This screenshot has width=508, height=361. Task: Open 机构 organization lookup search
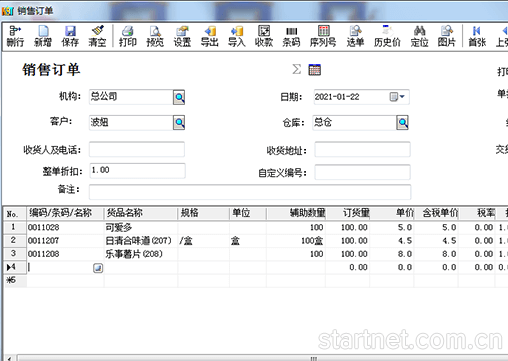(x=179, y=97)
